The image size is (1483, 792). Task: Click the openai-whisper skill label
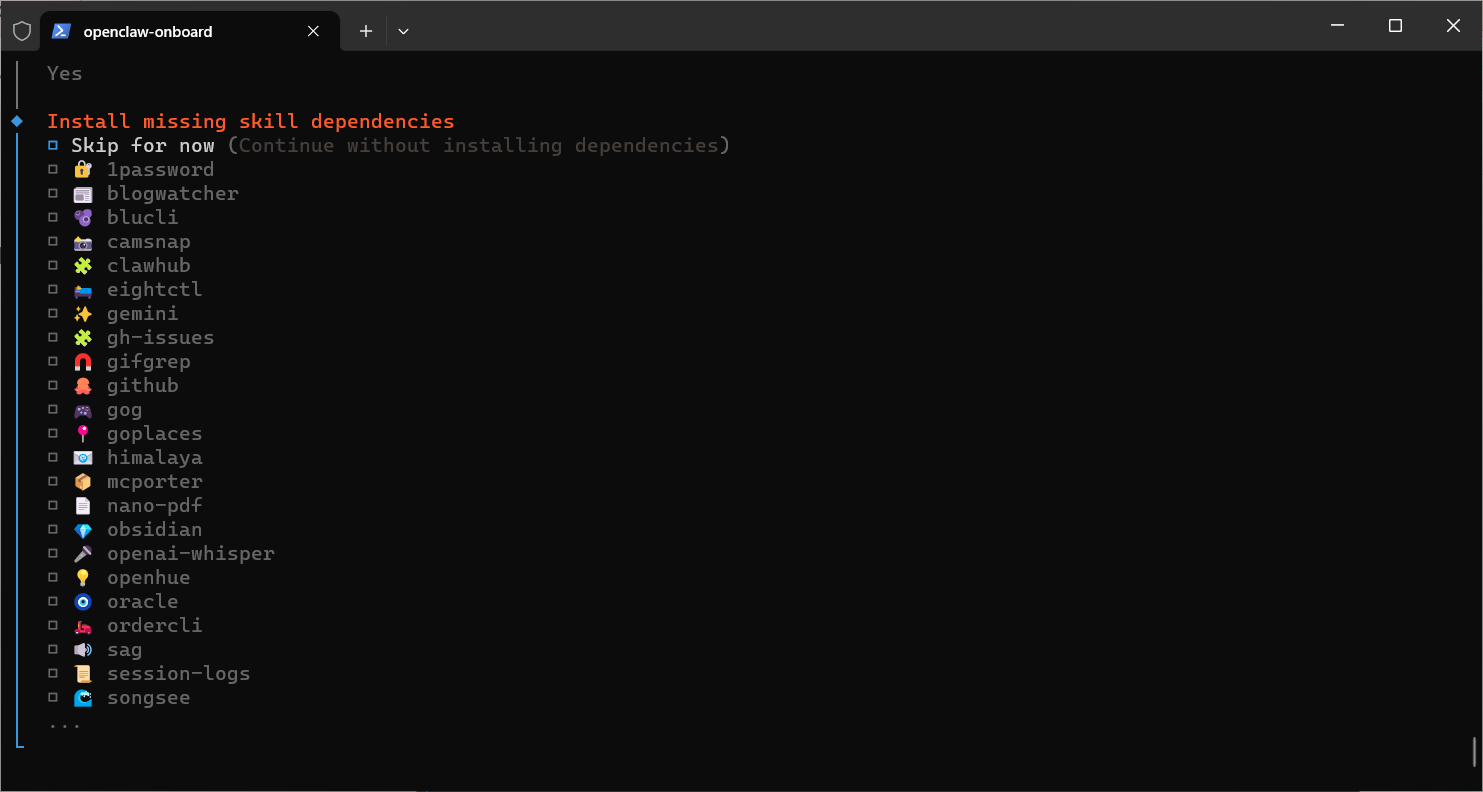[x=190, y=554]
